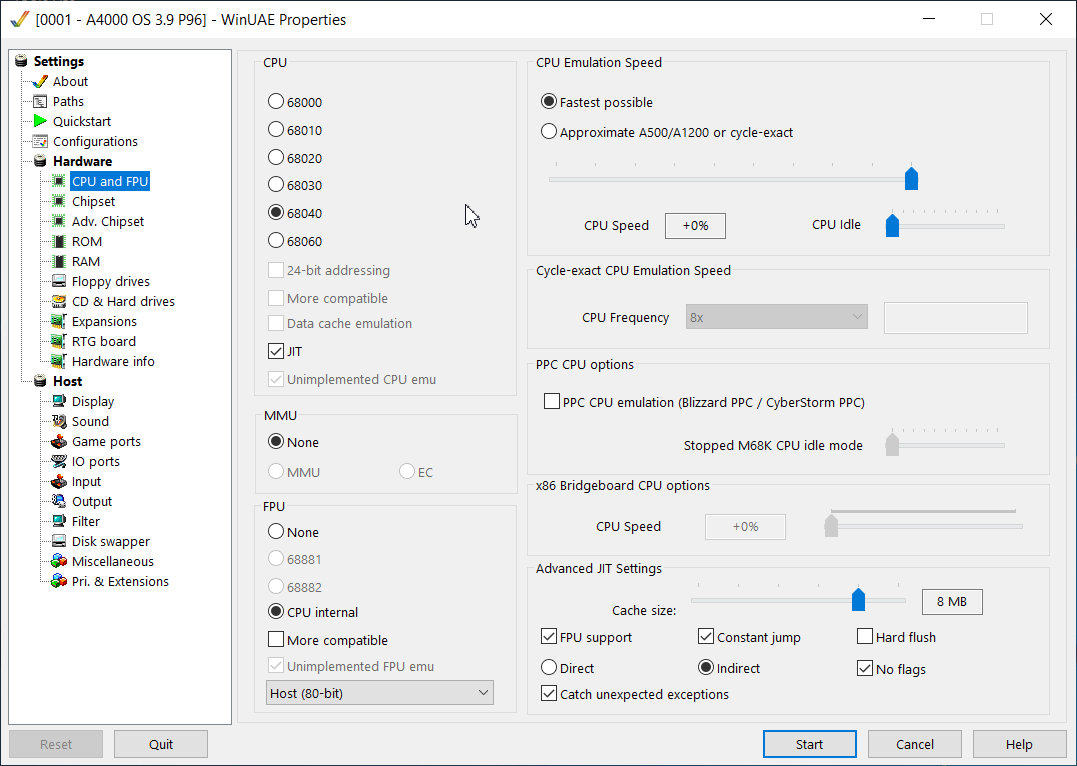Click the About checkmark icon in the tree
1077x766 pixels.
click(40, 81)
